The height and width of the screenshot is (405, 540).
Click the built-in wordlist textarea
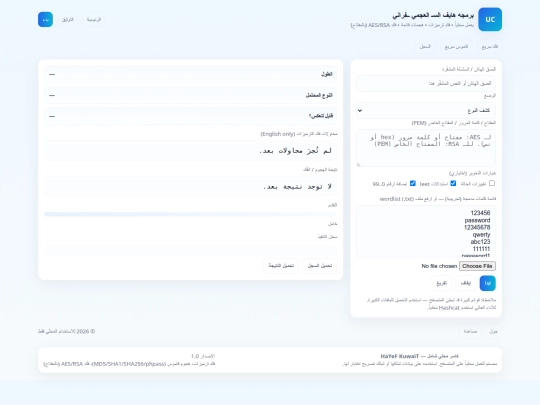[426, 231]
